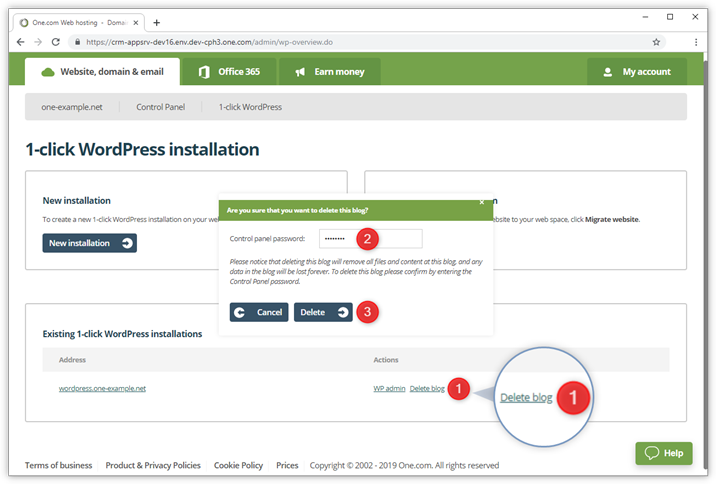Open the Help chat button
The width and height of the screenshot is (716, 484).
(x=664, y=453)
